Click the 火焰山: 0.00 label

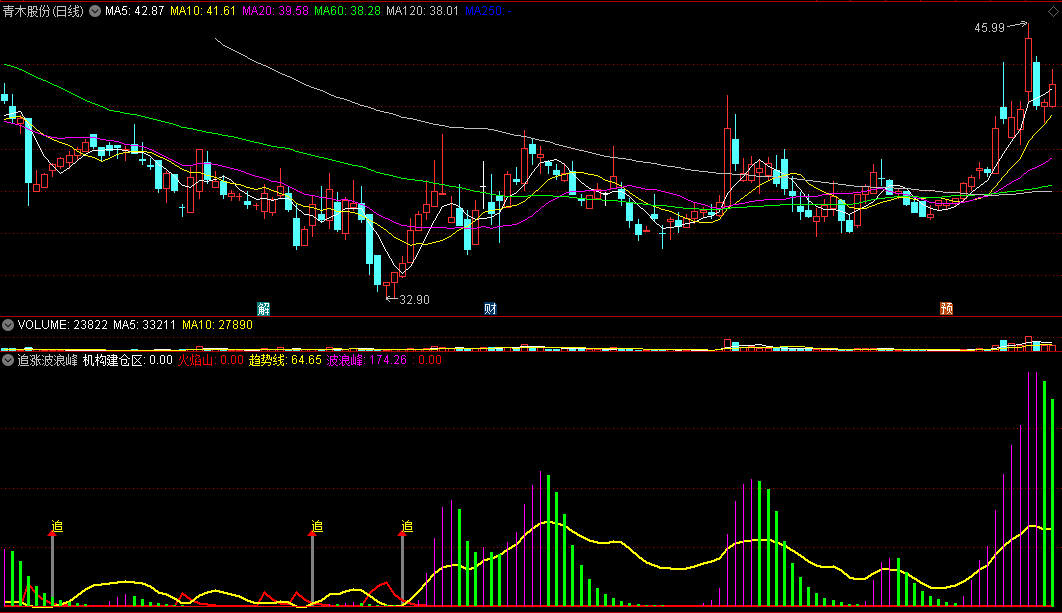point(211,360)
